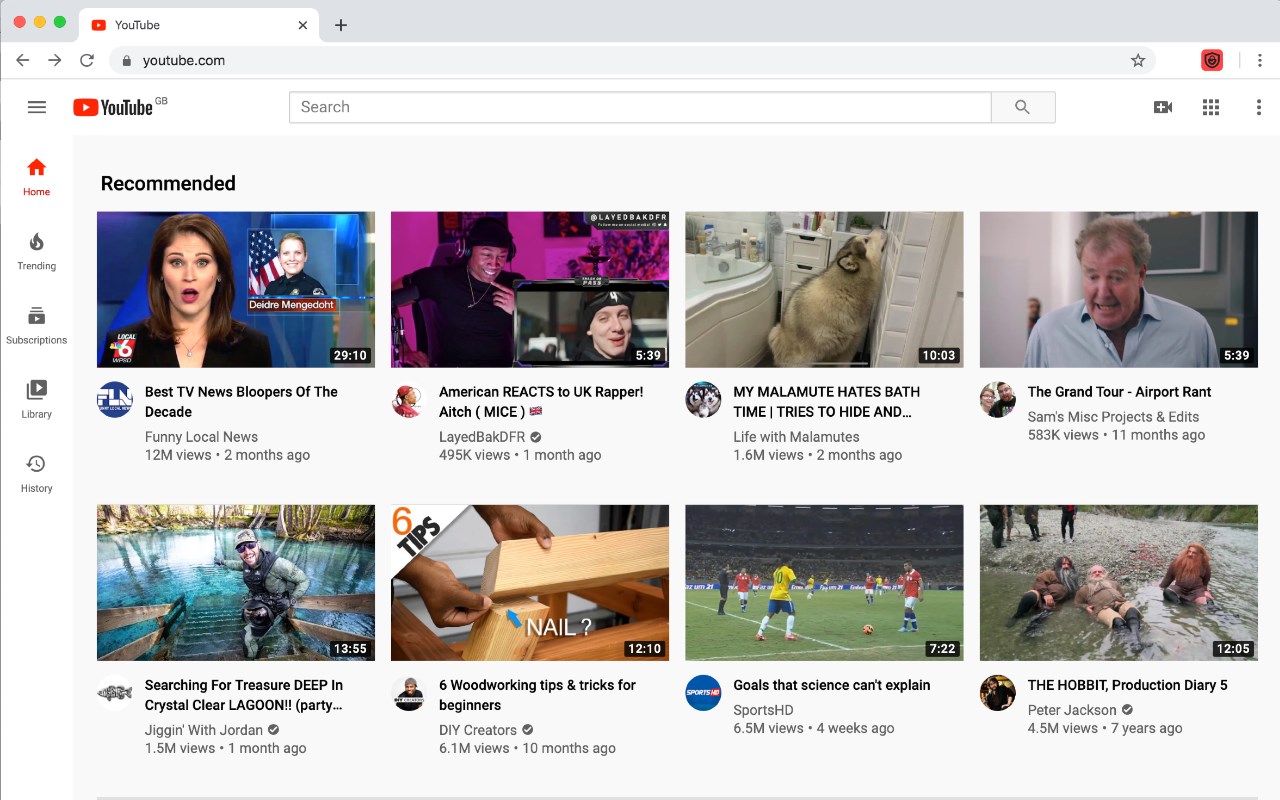The height and width of the screenshot is (800, 1280).
Task: Visit the Peter Jackson channel name
Action: tap(1072, 710)
